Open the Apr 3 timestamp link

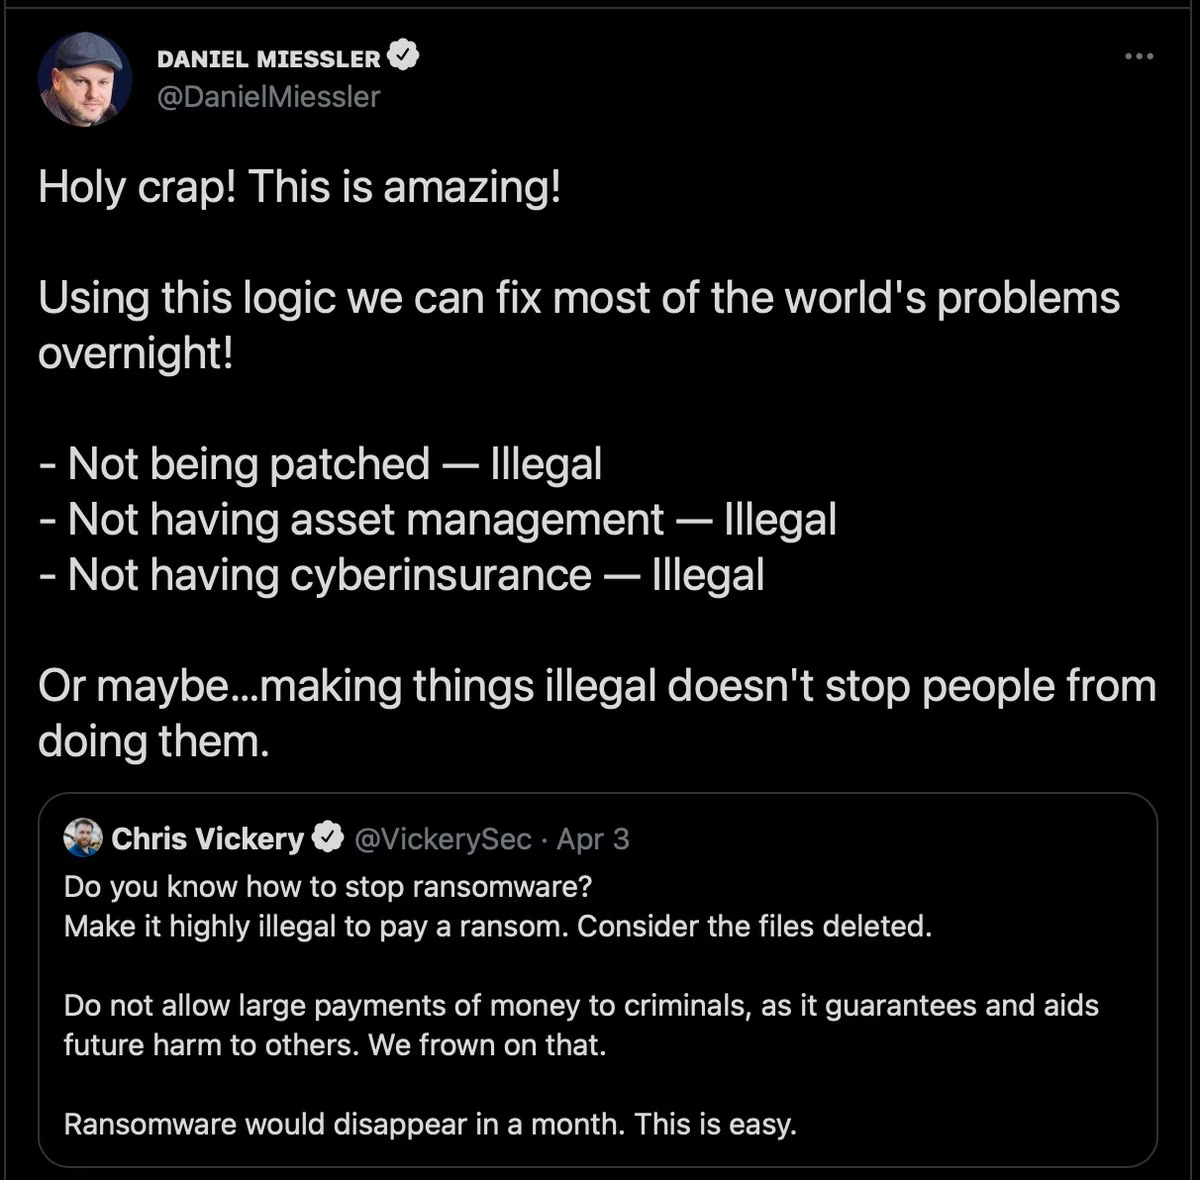[x=593, y=839]
